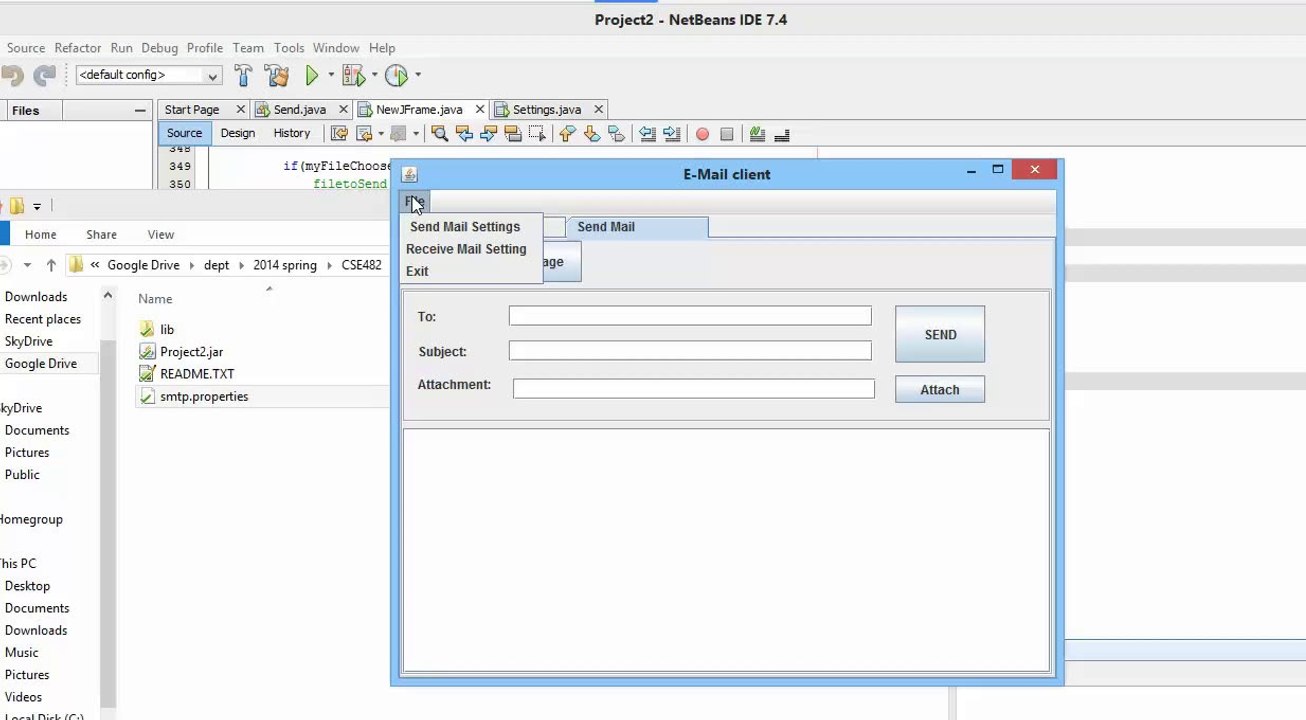Comment the line with the comment icon
This screenshot has width=1306, height=720.
(757, 134)
